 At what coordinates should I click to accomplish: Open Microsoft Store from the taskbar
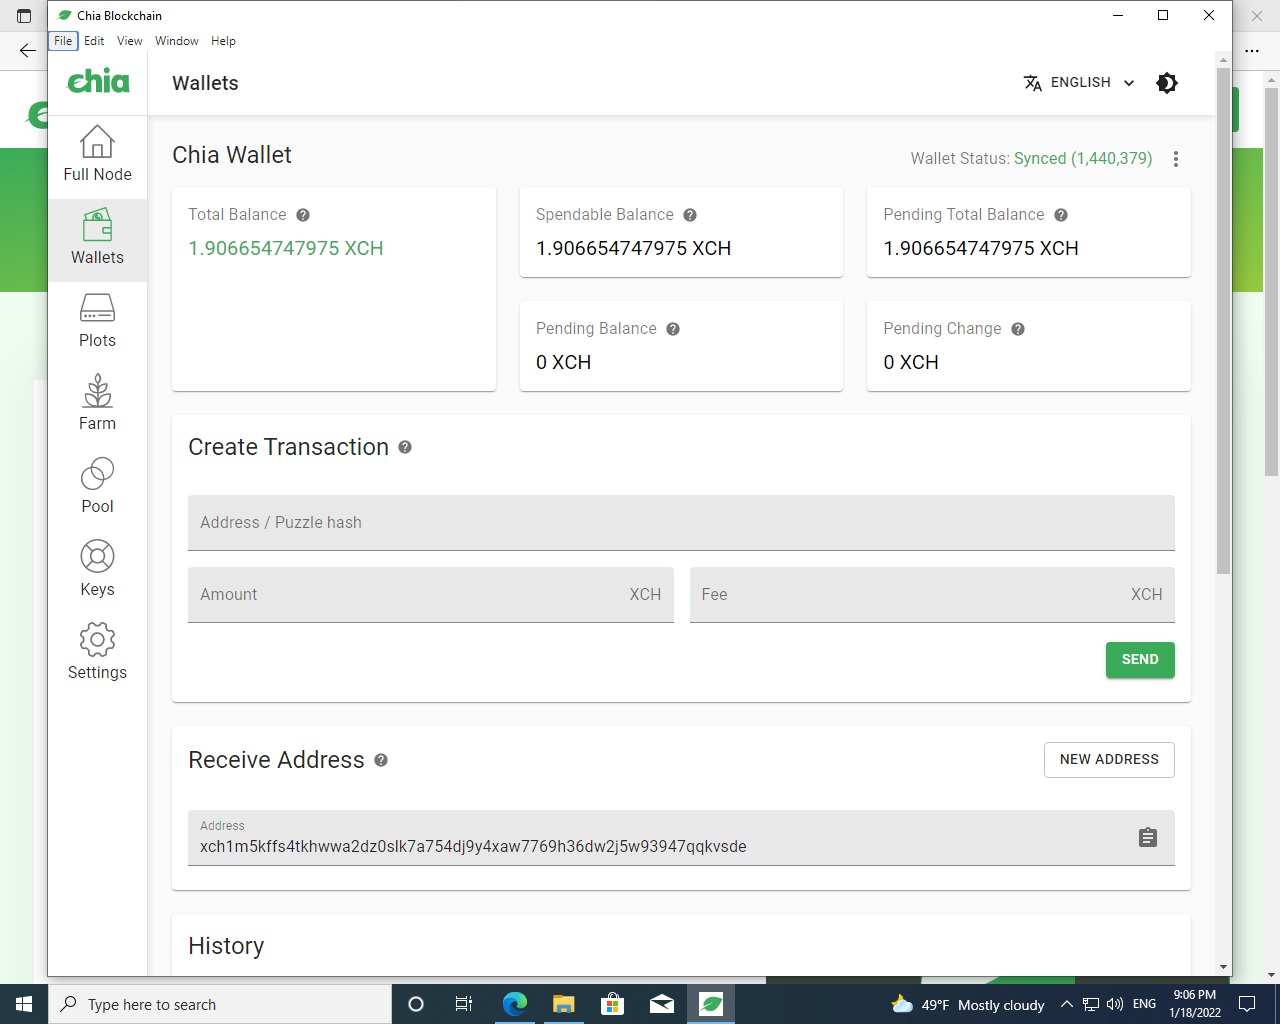(613, 1004)
